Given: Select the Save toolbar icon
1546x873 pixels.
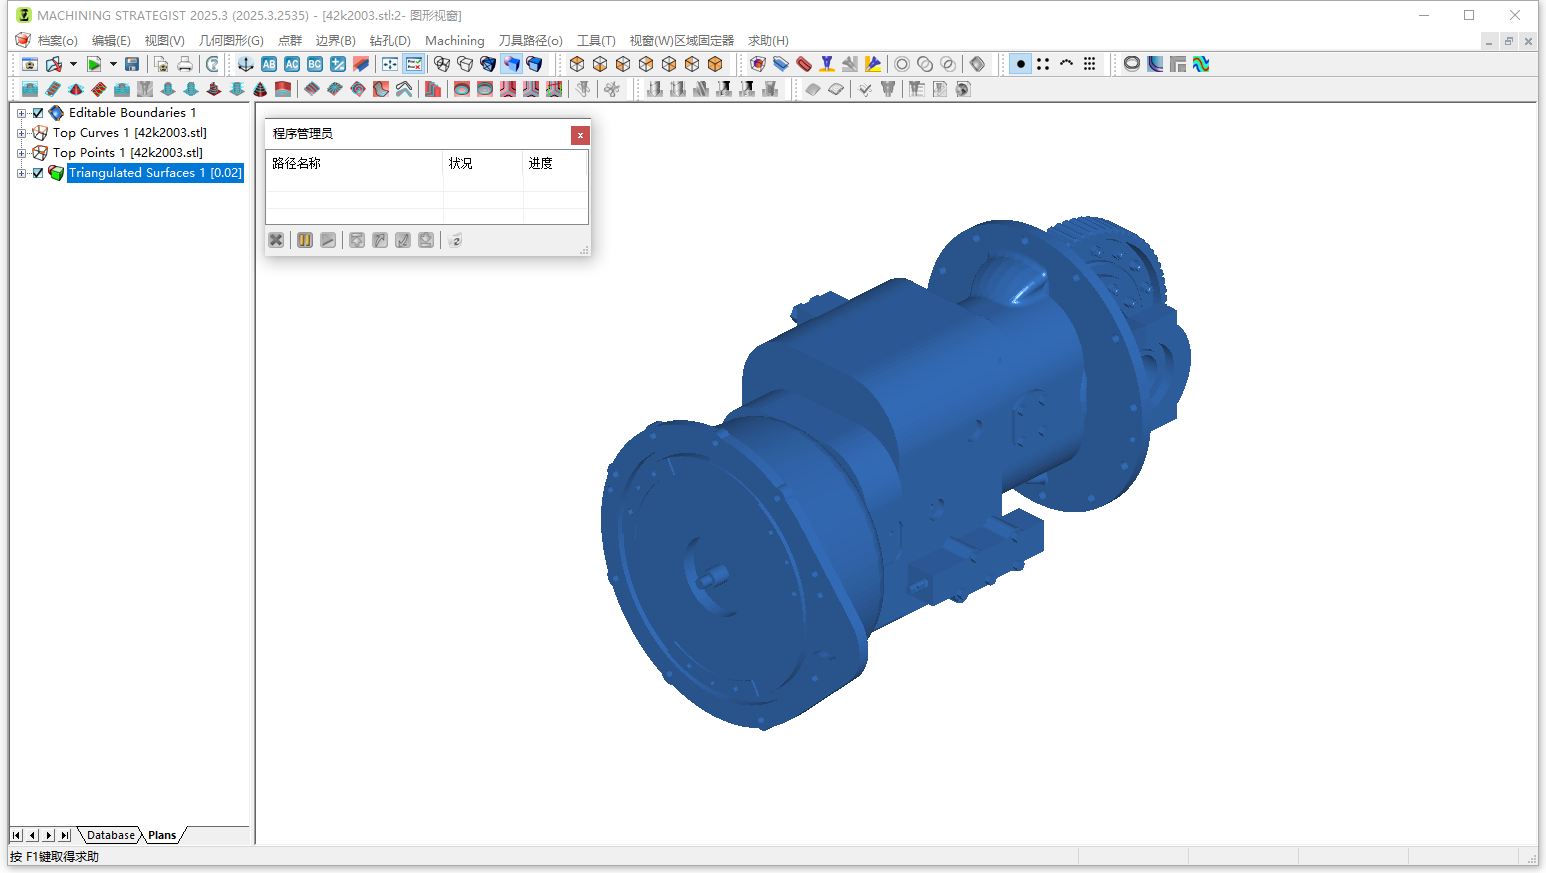Looking at the screenshot, I should coord(131,63).
